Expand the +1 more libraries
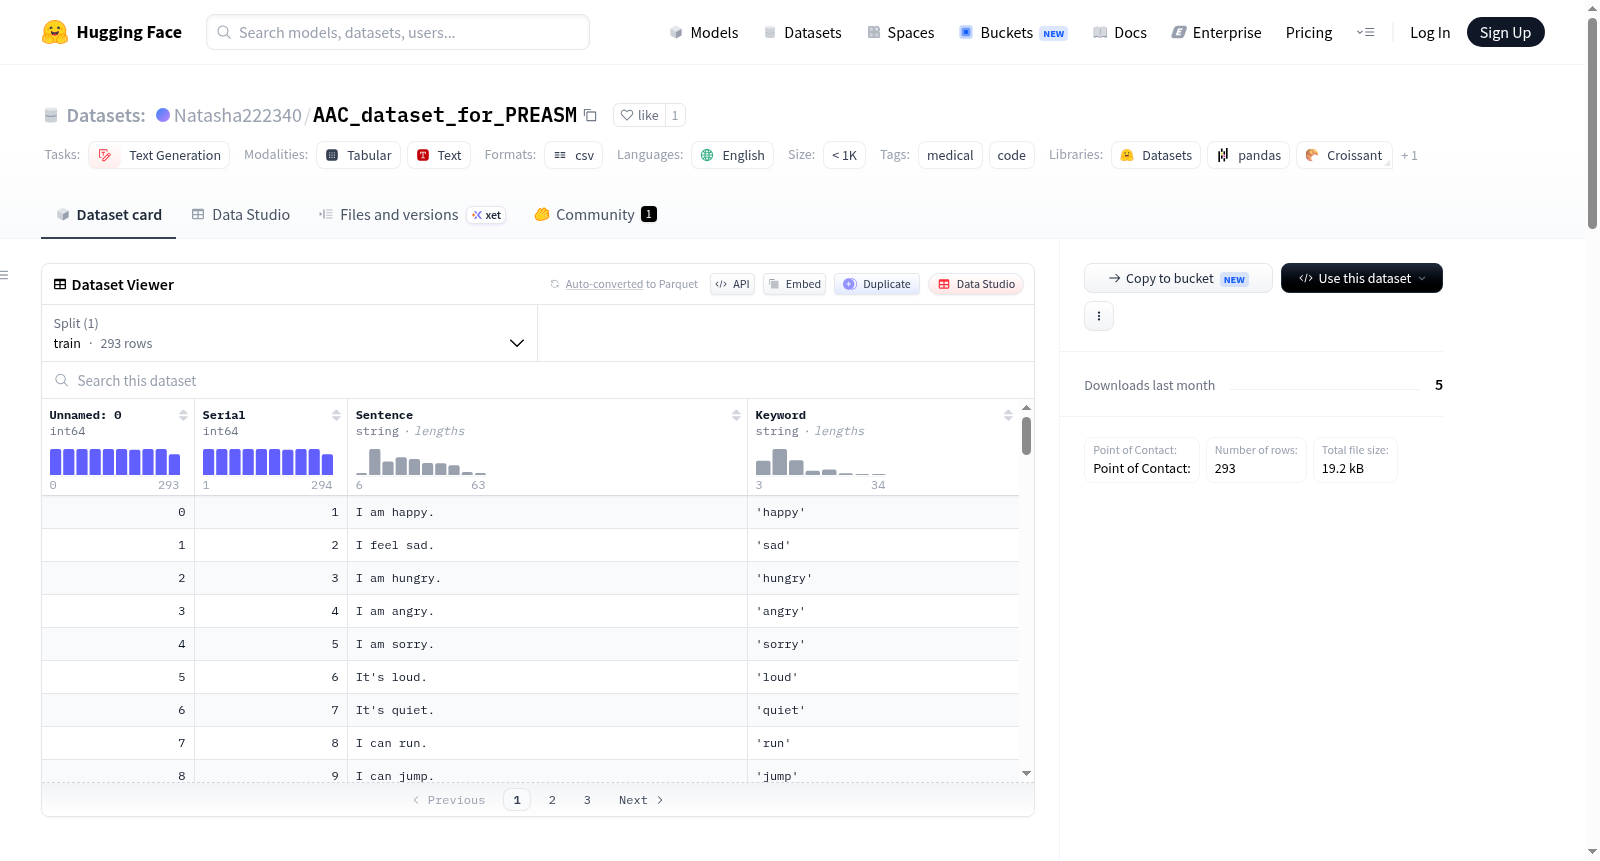Screen dimensions: 1600x861 click(x=1409, y=155)
